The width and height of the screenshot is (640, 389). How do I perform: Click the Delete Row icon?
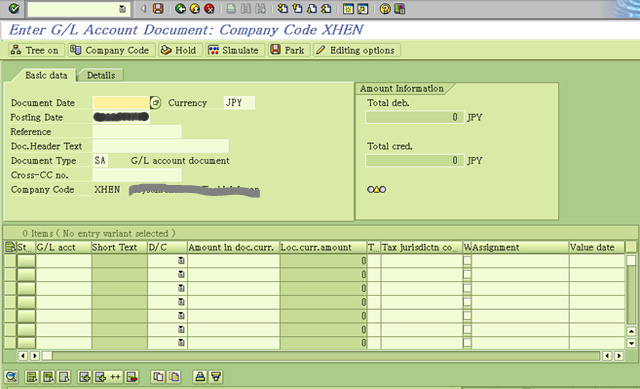tap(132, 377)
